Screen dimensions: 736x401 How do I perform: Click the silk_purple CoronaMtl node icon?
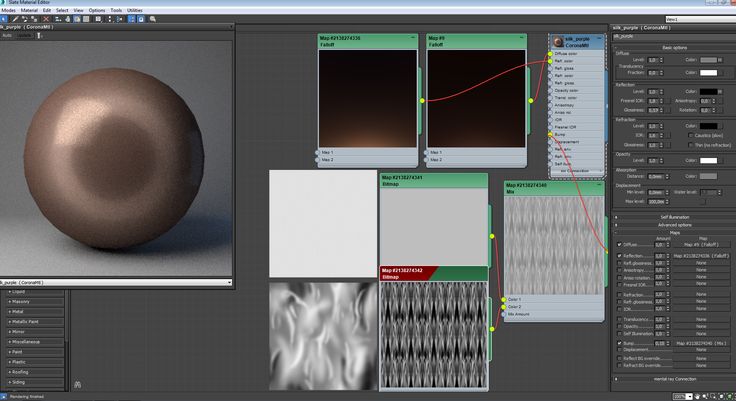tap(558, 40)
